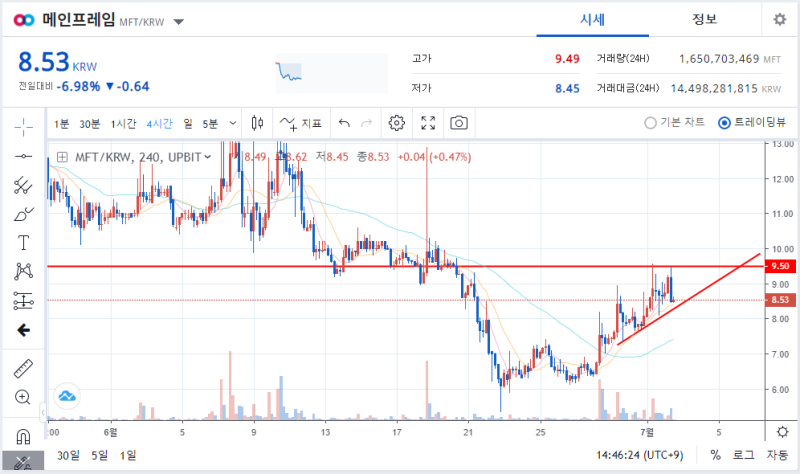
Task: Open the pitchfork drawing tools
Action: [x=23, y=185]
